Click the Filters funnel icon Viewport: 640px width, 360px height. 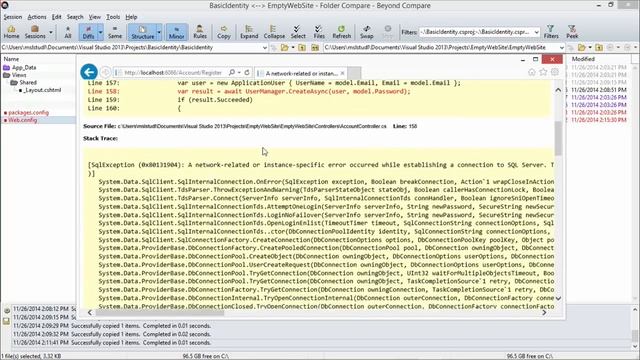[x=551, y=32]
